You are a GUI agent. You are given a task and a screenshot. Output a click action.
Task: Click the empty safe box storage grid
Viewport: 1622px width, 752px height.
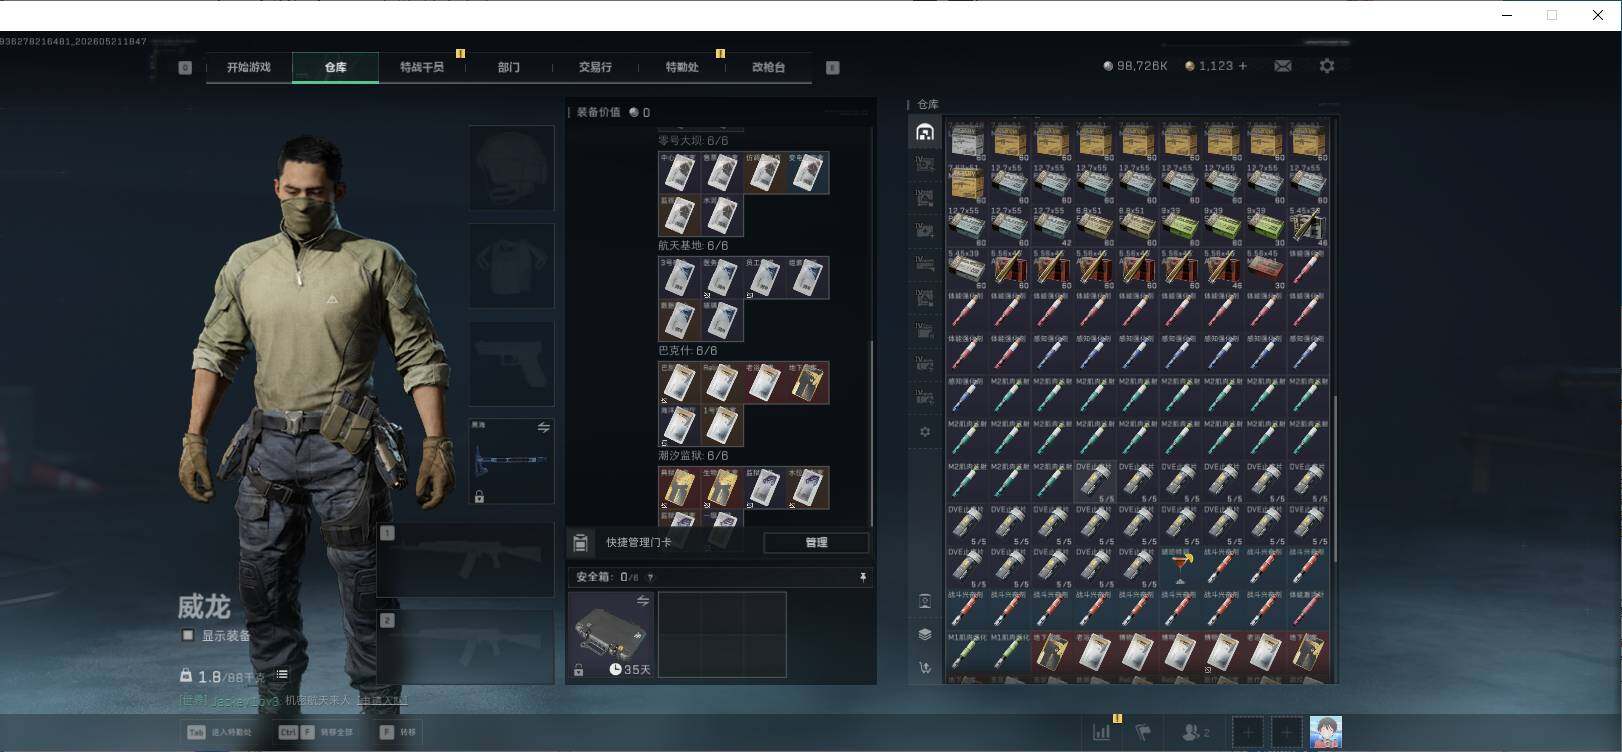pos(722,634)
